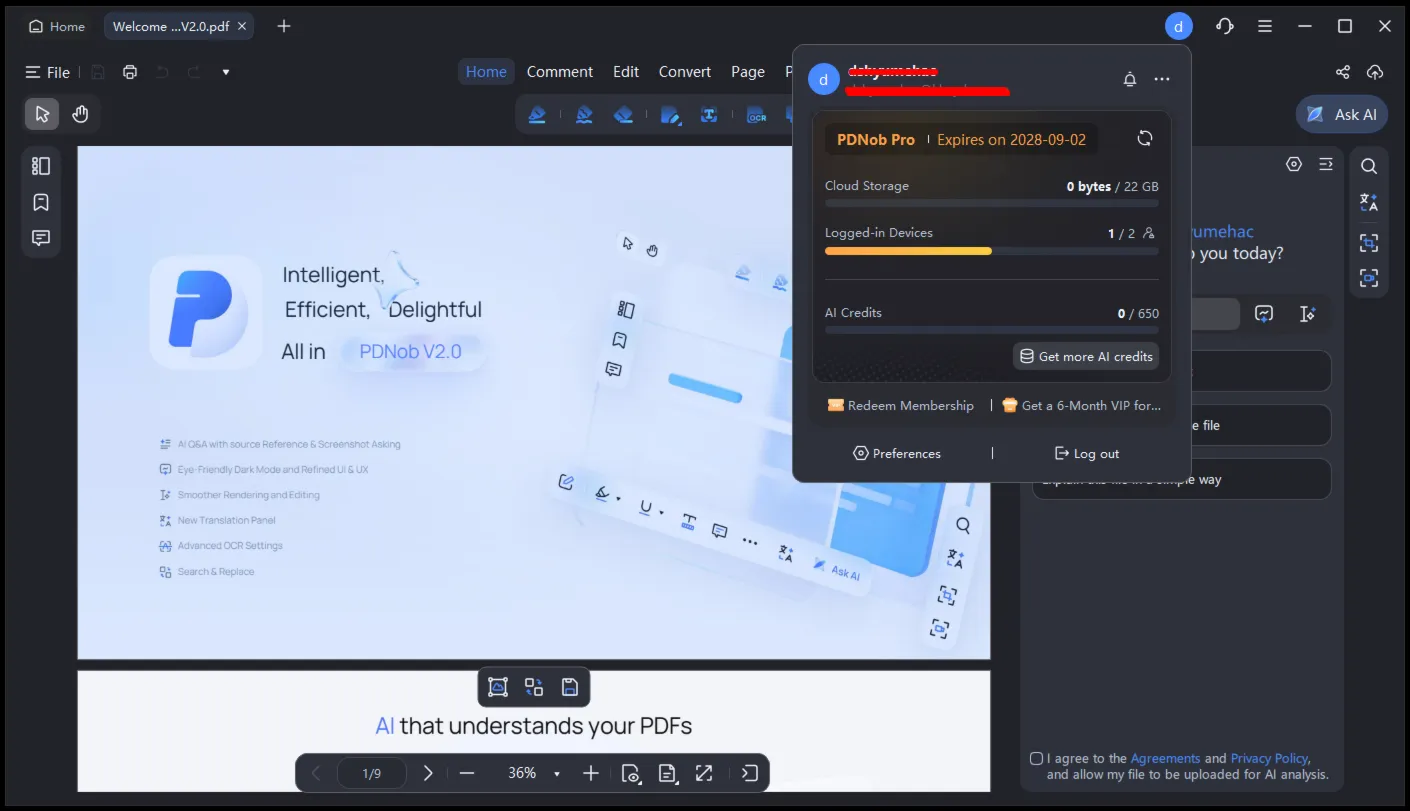Click the page number field 1/9
1410x811 pixels.
(x=372, y=773)
